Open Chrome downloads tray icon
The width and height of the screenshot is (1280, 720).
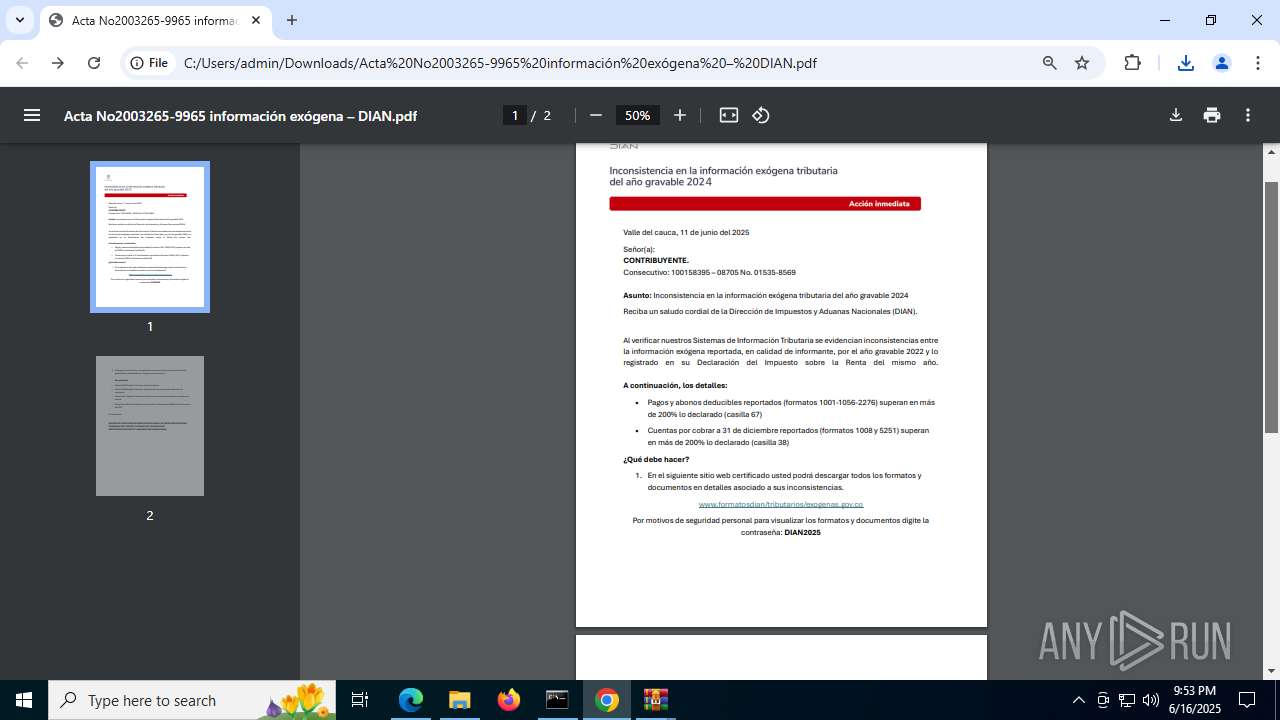[1186, 63]
